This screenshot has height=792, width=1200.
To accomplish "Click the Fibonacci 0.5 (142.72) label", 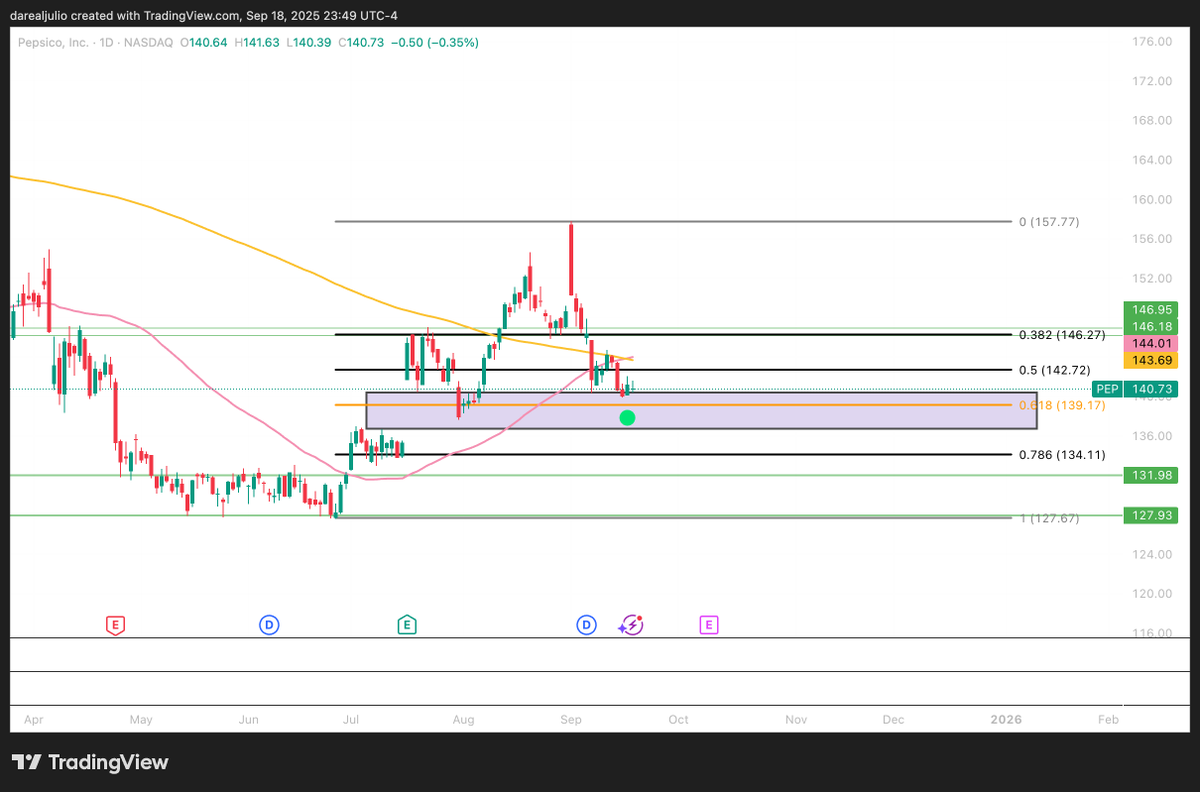I will pos(1054,370).
